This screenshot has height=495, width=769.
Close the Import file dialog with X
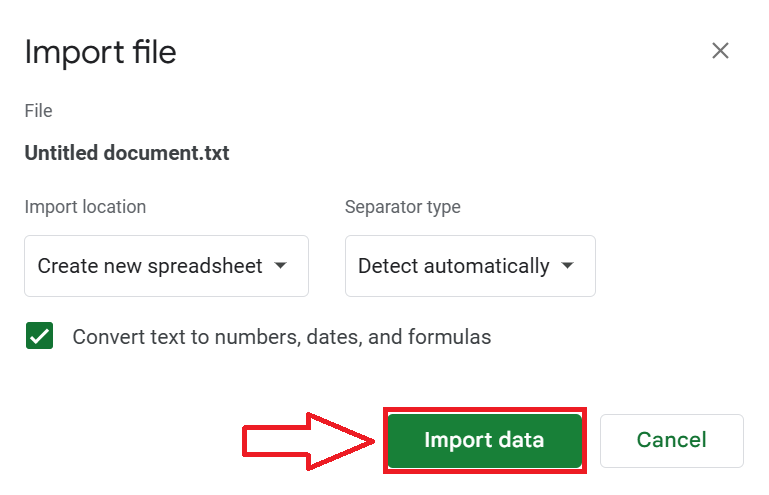click(x=720, y=51)
